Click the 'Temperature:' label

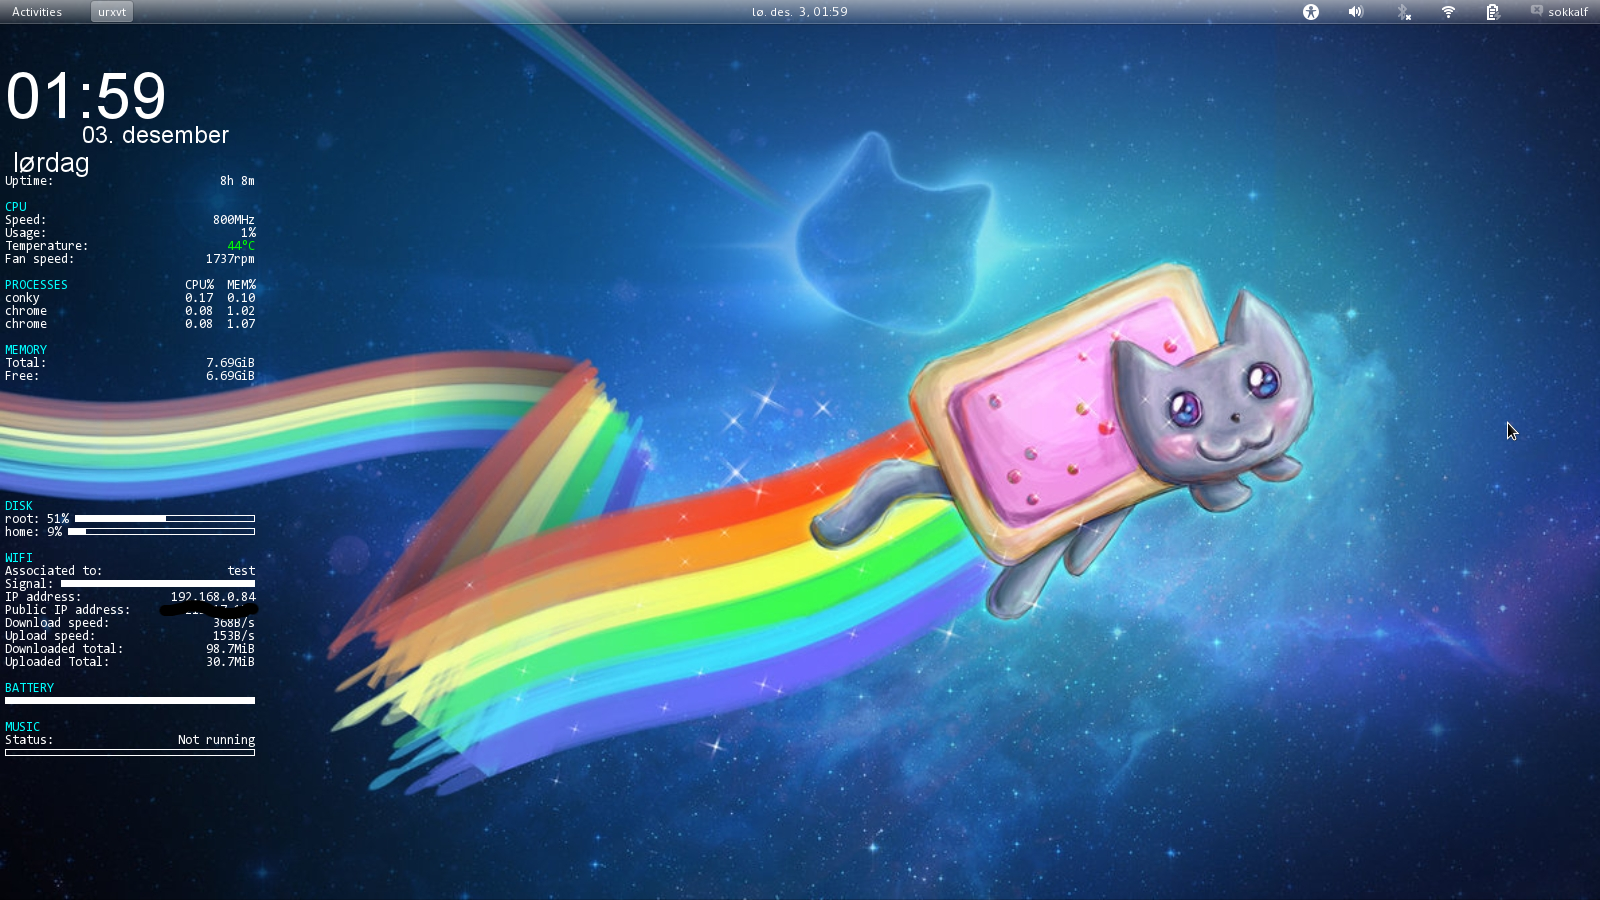tap(46, 246)
